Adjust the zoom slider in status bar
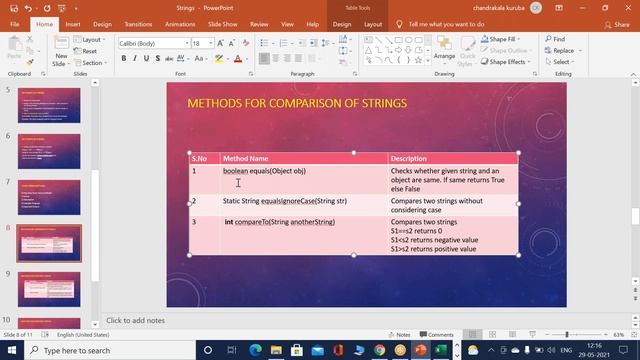 pos(567,334)
